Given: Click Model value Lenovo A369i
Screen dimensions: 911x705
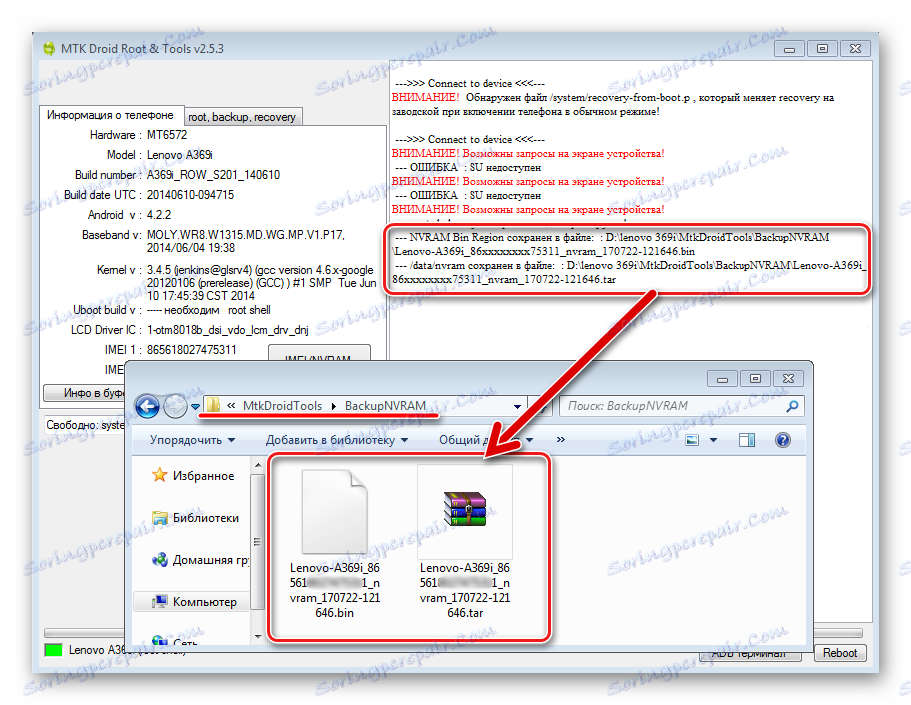Looking at the screenshot, I should click(180, 155).
